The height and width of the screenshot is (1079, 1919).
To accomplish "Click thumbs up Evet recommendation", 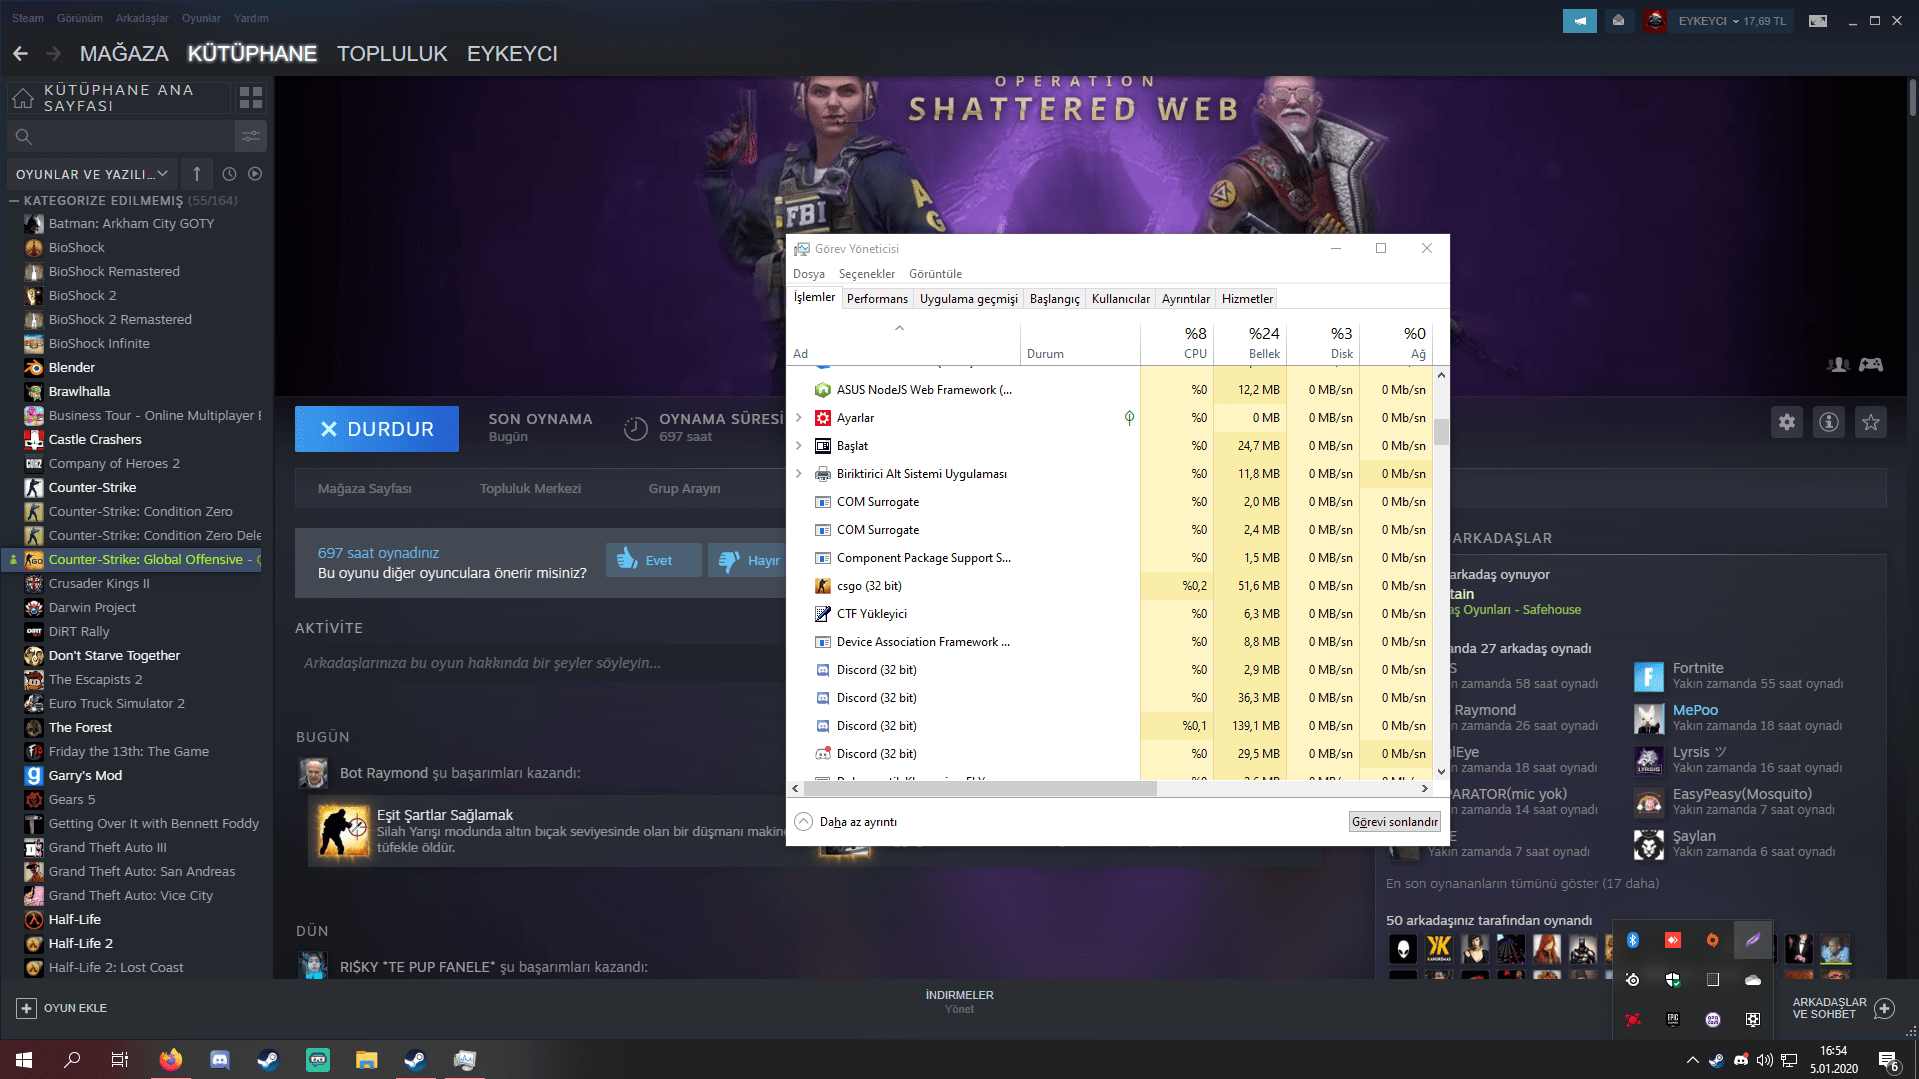I will click(x=653, y=560).
